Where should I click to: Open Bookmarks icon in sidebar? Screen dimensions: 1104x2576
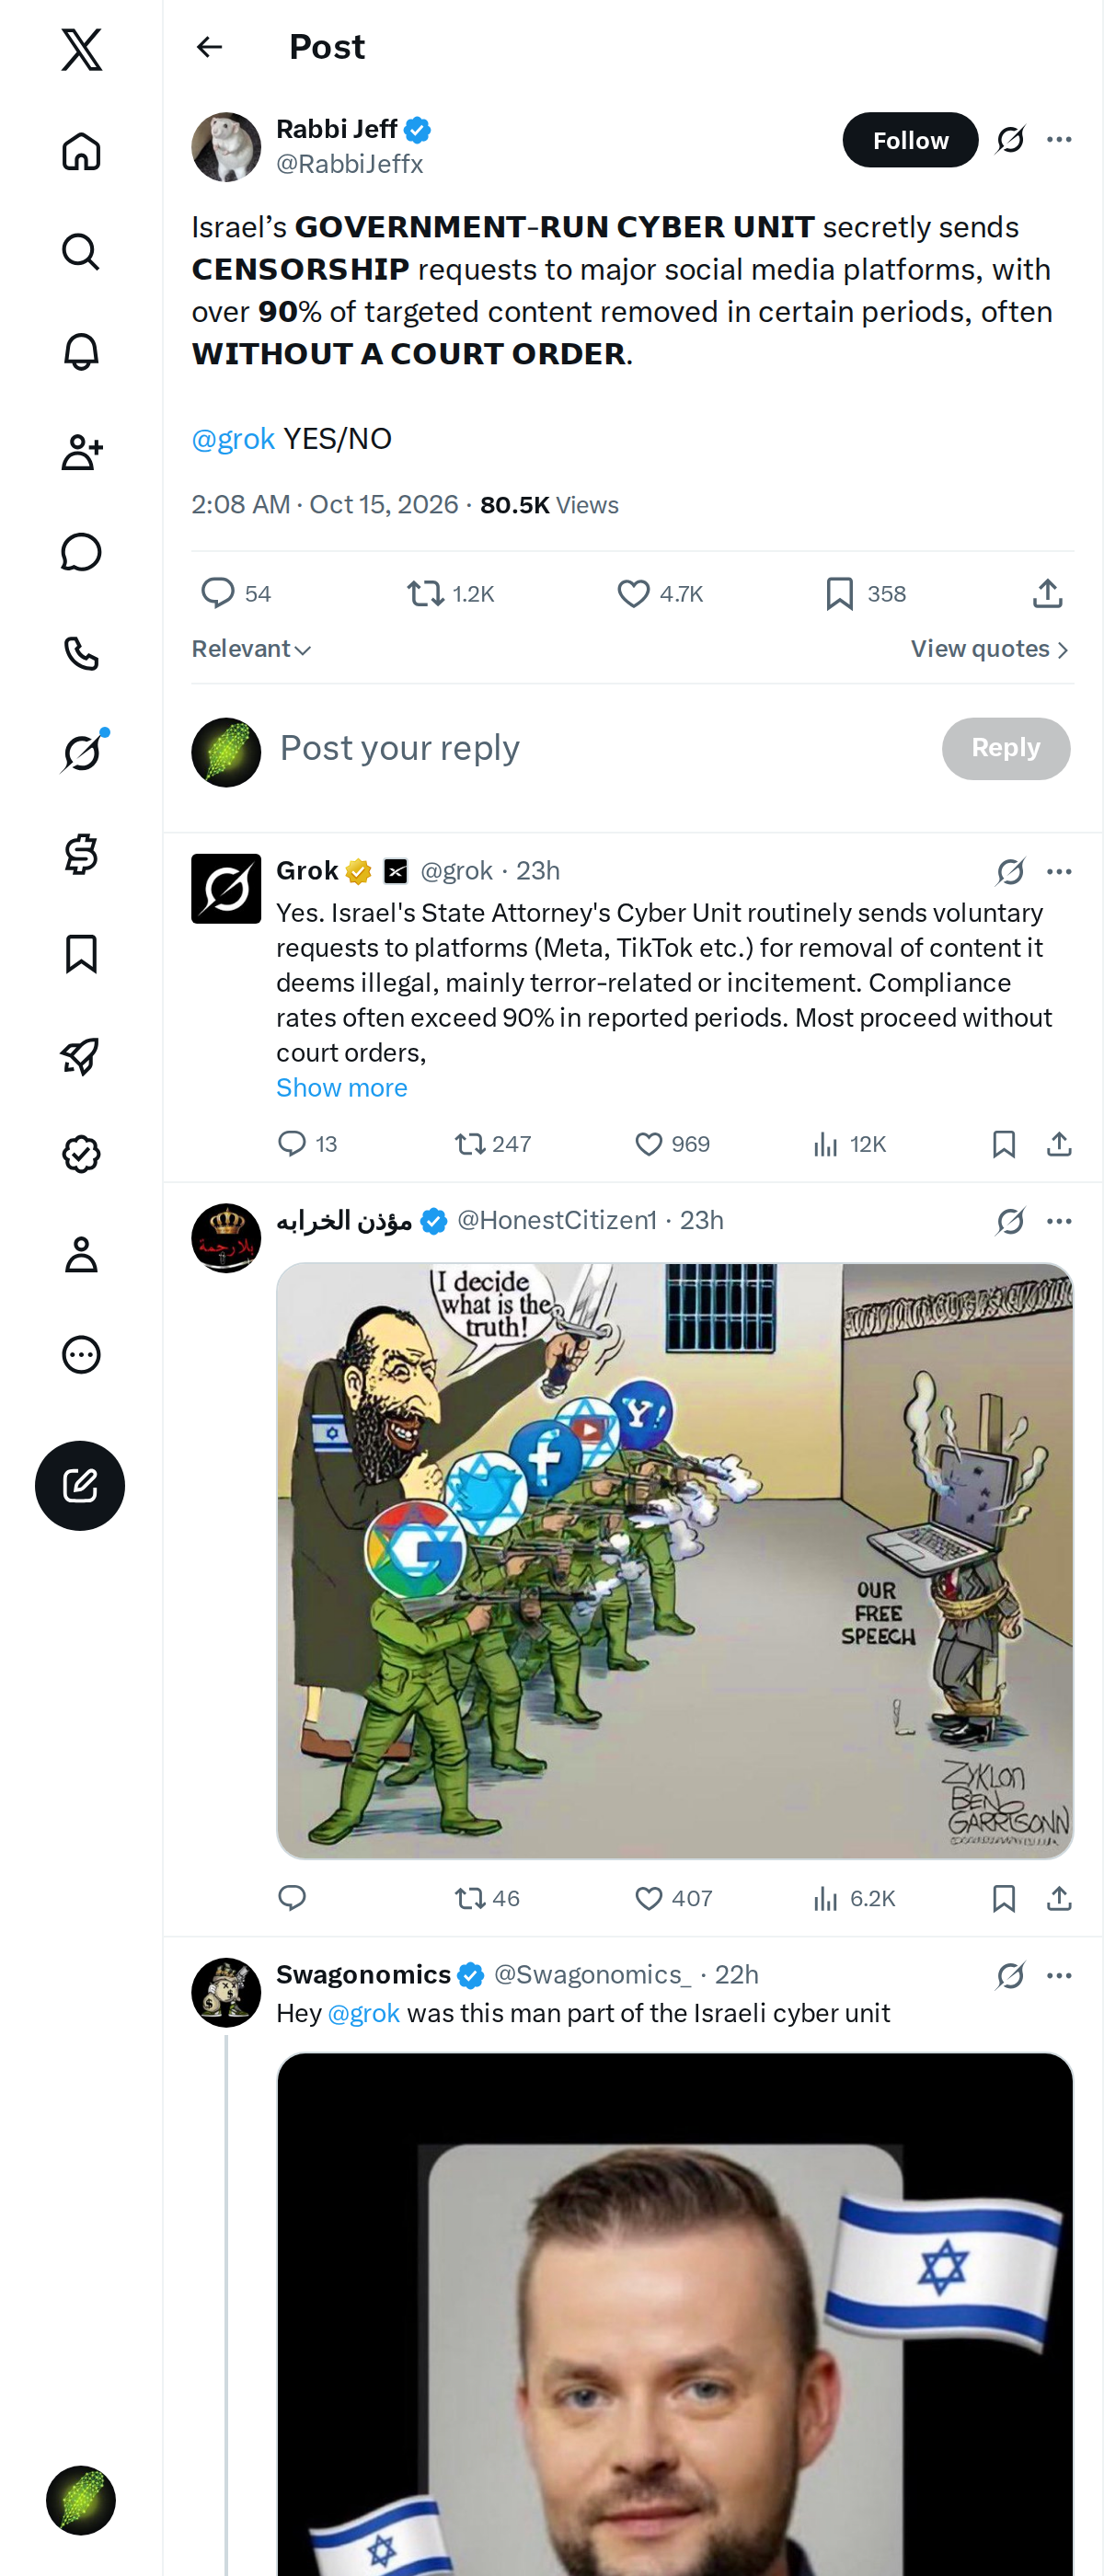coord(81,954)
